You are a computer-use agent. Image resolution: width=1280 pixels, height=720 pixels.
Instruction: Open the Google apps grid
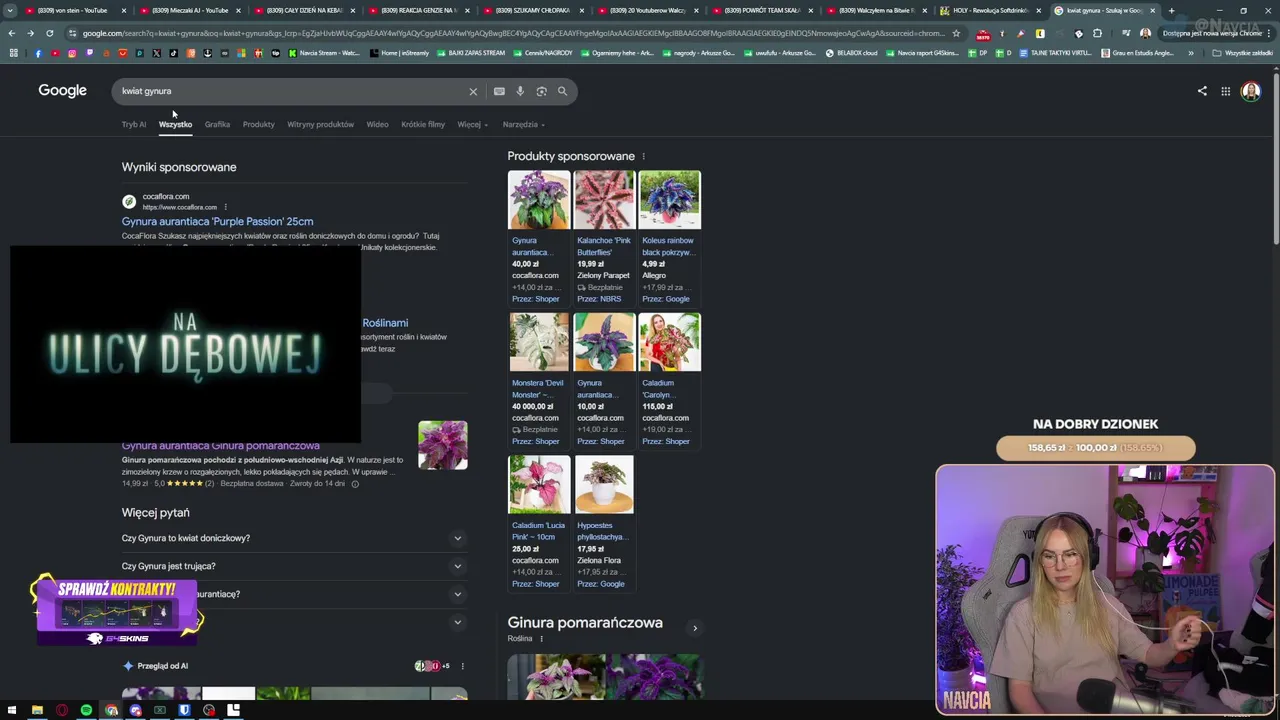1225,91
